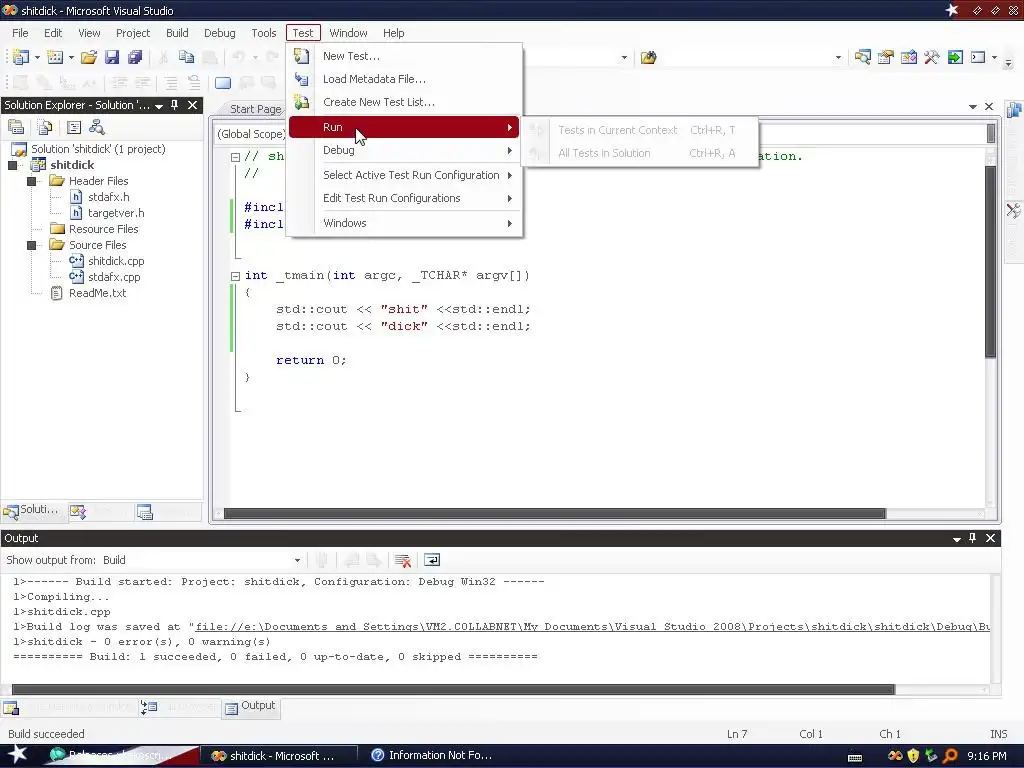Screen dimensions: 1024x768
Task: Switch to the Start Page tab
Action: click(x=255, y=109)
